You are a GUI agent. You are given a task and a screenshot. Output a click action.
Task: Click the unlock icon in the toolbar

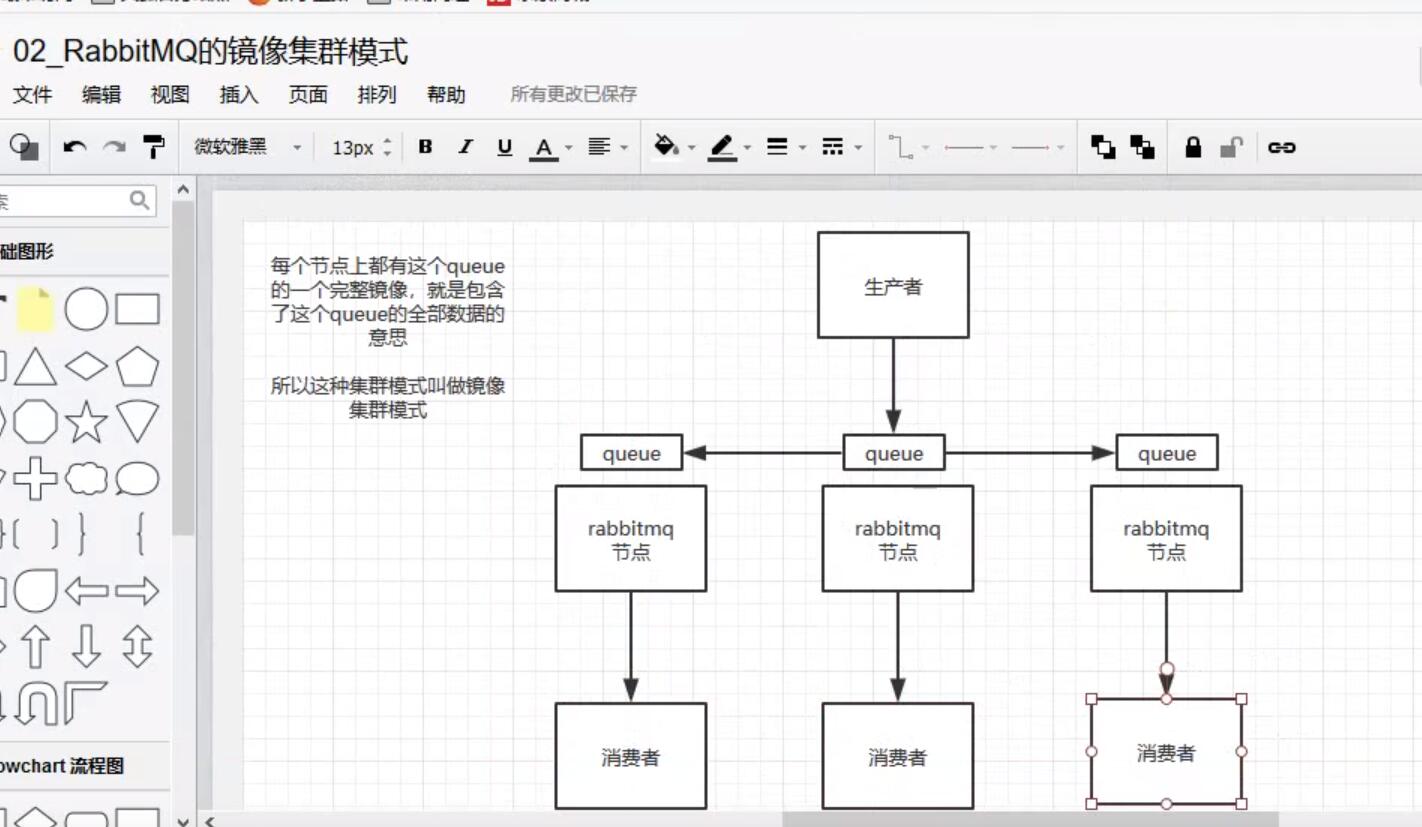click(x=1231, y=147)
